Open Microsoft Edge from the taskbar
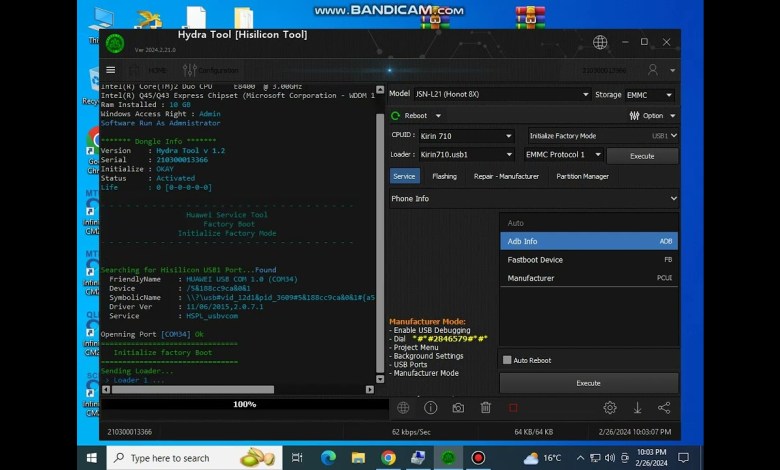The height and width of the screenshot is (470, 780). 328,458
